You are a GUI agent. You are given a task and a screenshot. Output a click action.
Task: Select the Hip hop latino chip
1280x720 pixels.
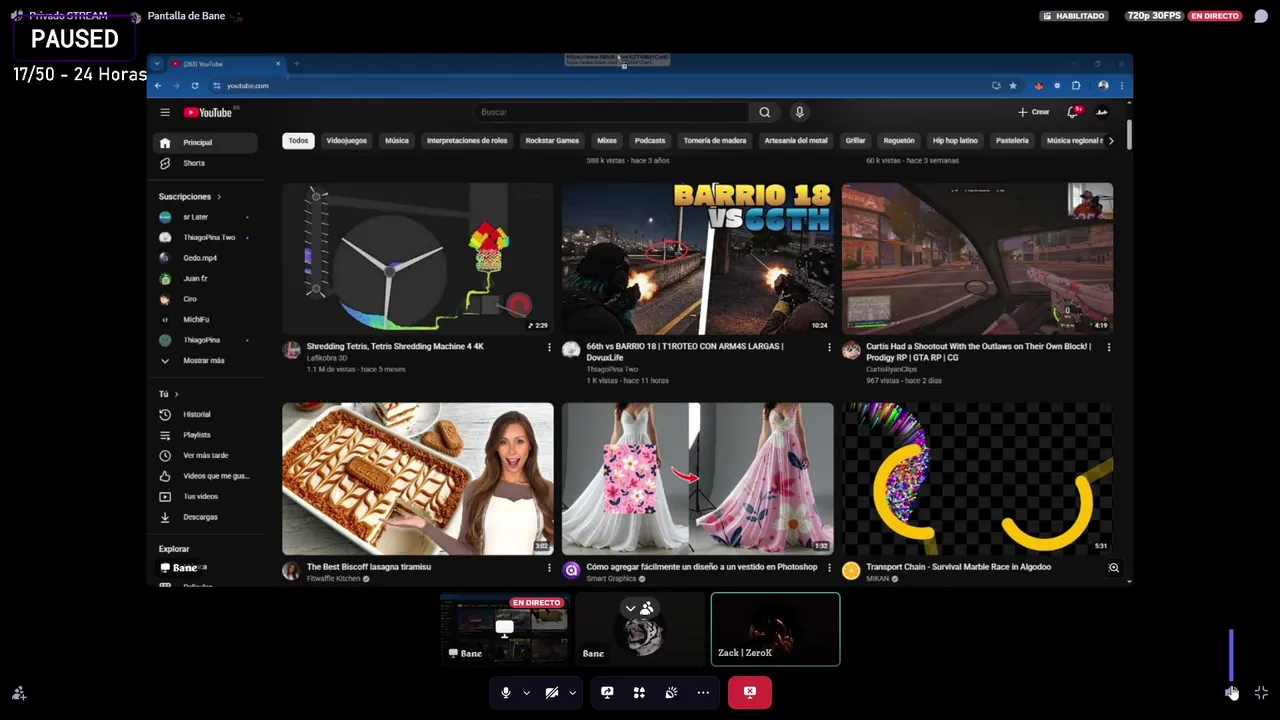(x=955, y=141)
